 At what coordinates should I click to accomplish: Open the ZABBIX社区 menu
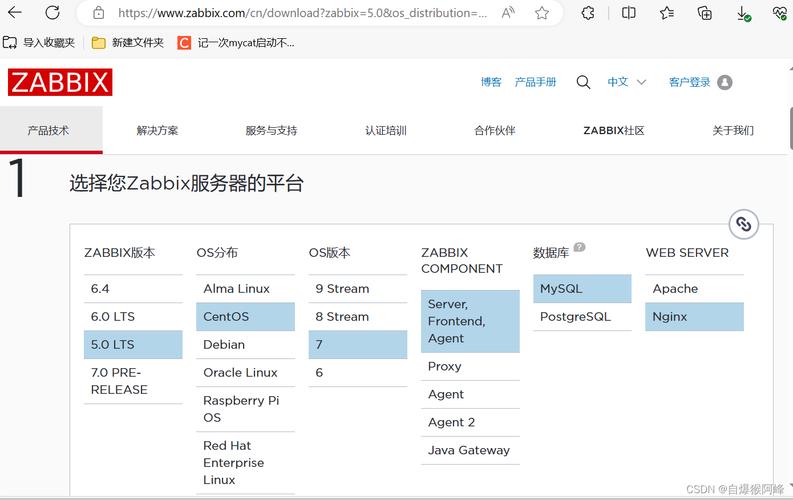click(614, 130)
